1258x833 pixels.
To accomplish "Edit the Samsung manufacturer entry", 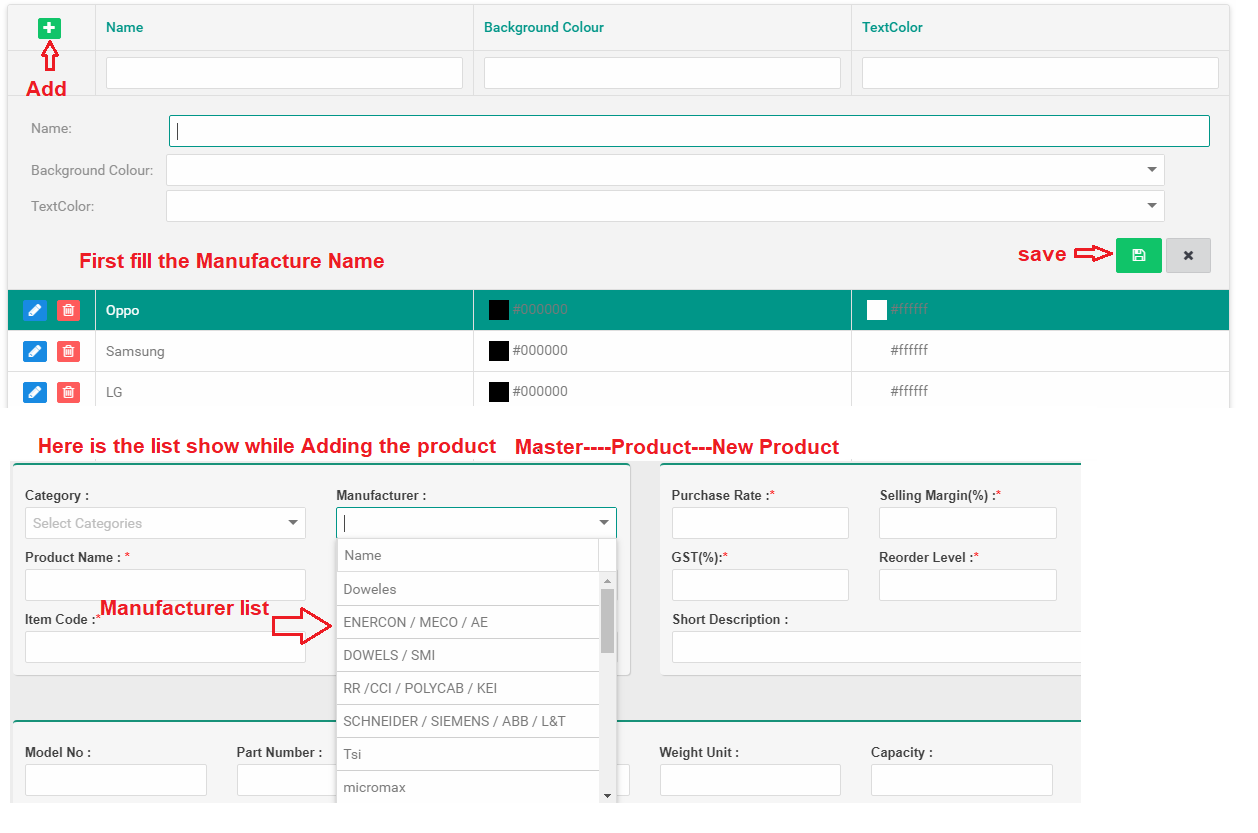I will point(35,351).
